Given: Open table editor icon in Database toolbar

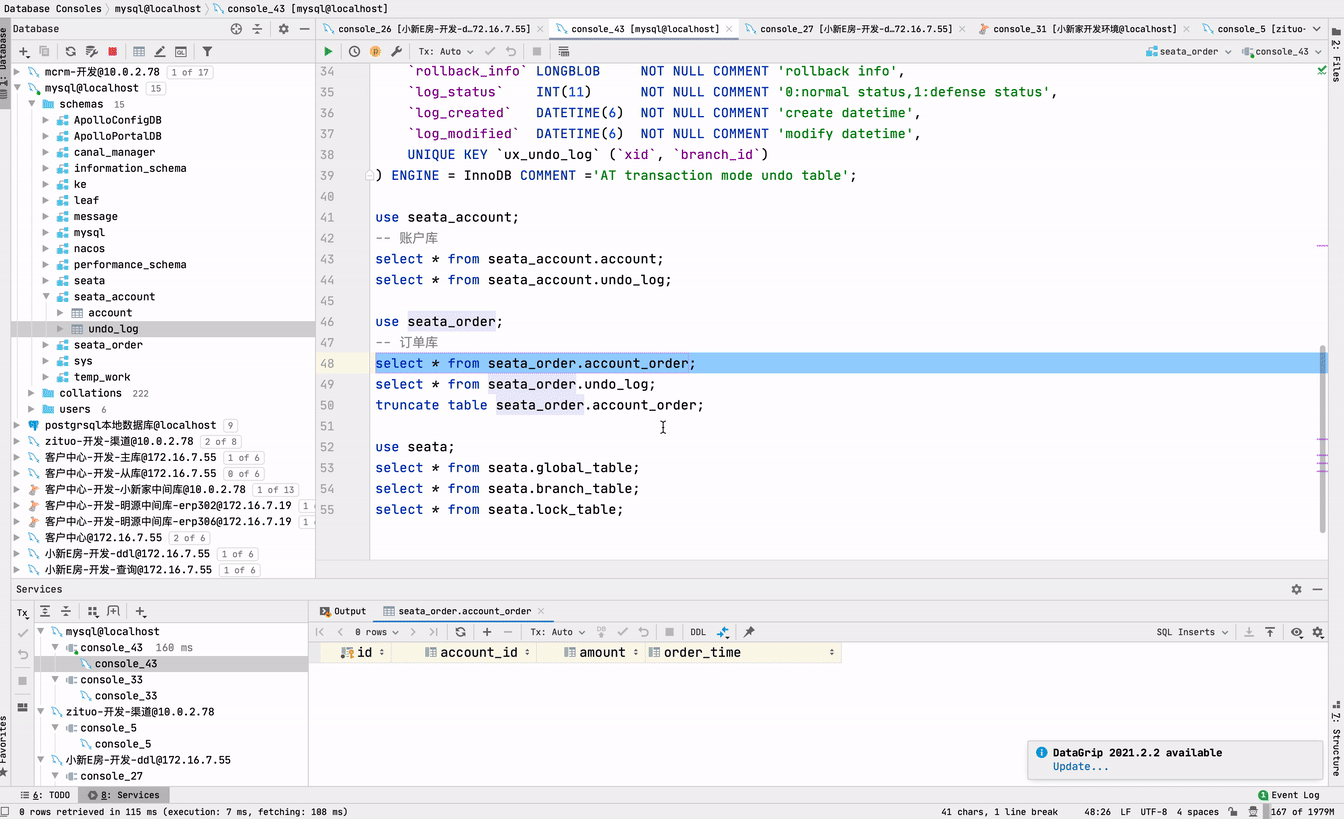Looking at the screenshot, I should [138, 51].
